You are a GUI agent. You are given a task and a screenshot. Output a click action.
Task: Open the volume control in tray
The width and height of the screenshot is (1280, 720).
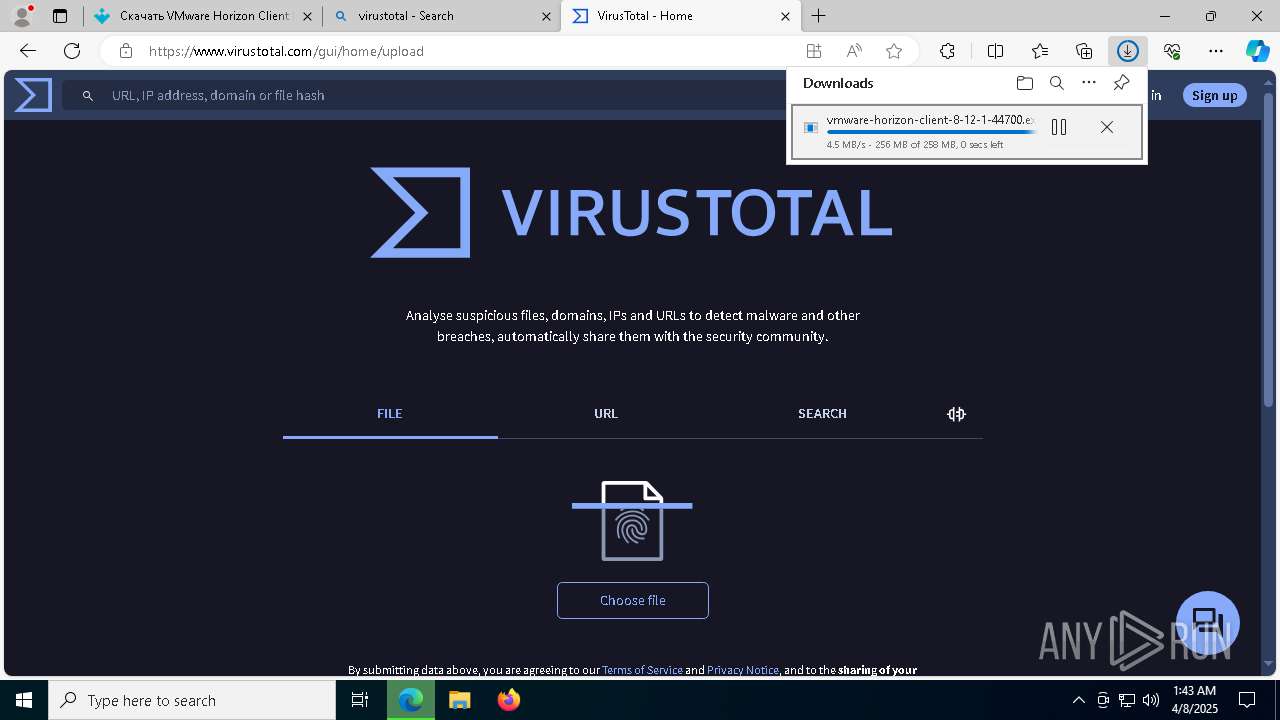1151,700
